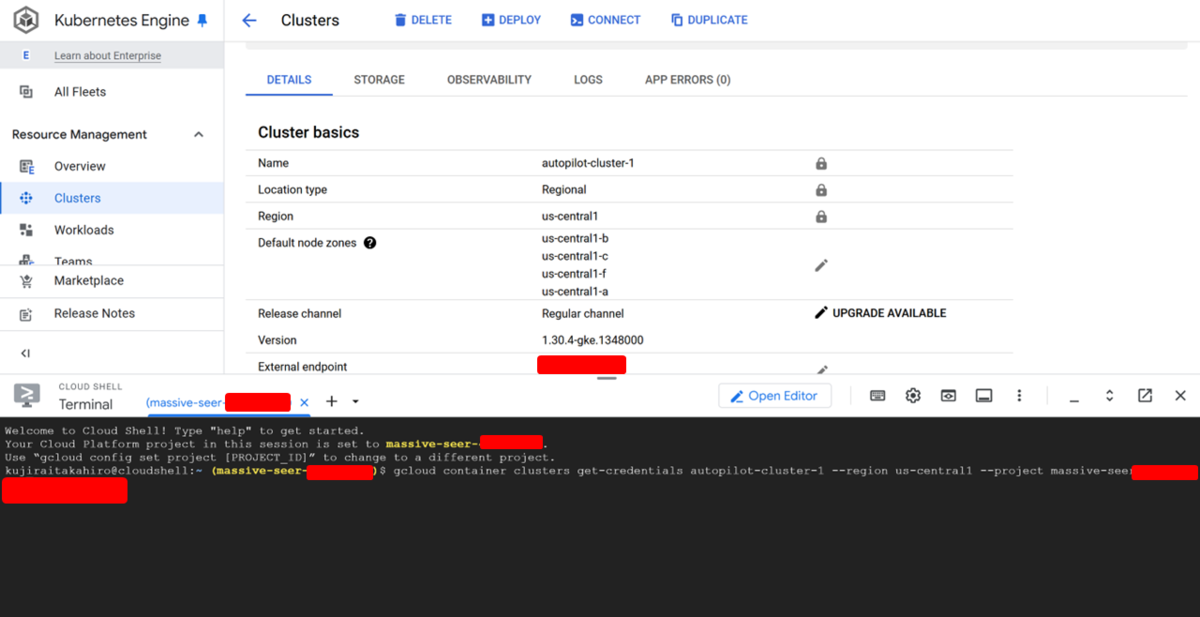Click the Cloud Shell terminal icon
The width and height of the screenshot is (1200, 617).
click(x=27, y=396)
